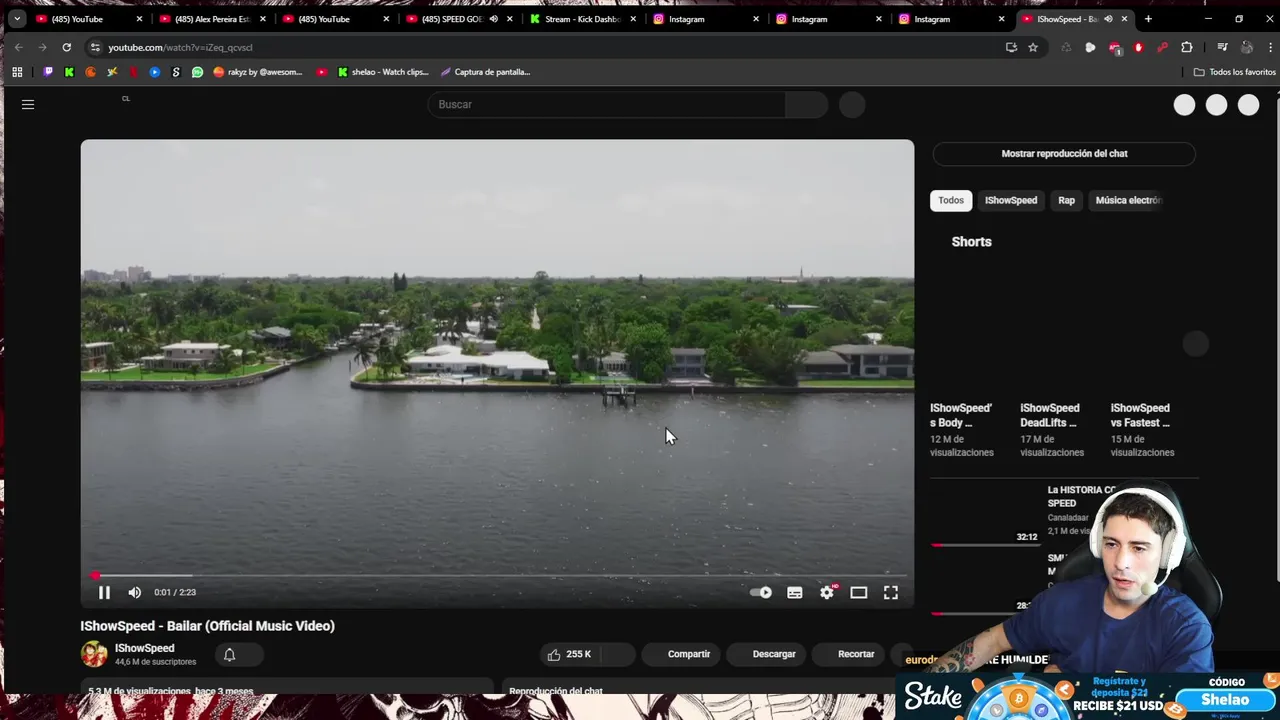The height and width of the screenshot is (720, 1280).
Task: Go back with the browser back arrow
Action: (18, 47)
